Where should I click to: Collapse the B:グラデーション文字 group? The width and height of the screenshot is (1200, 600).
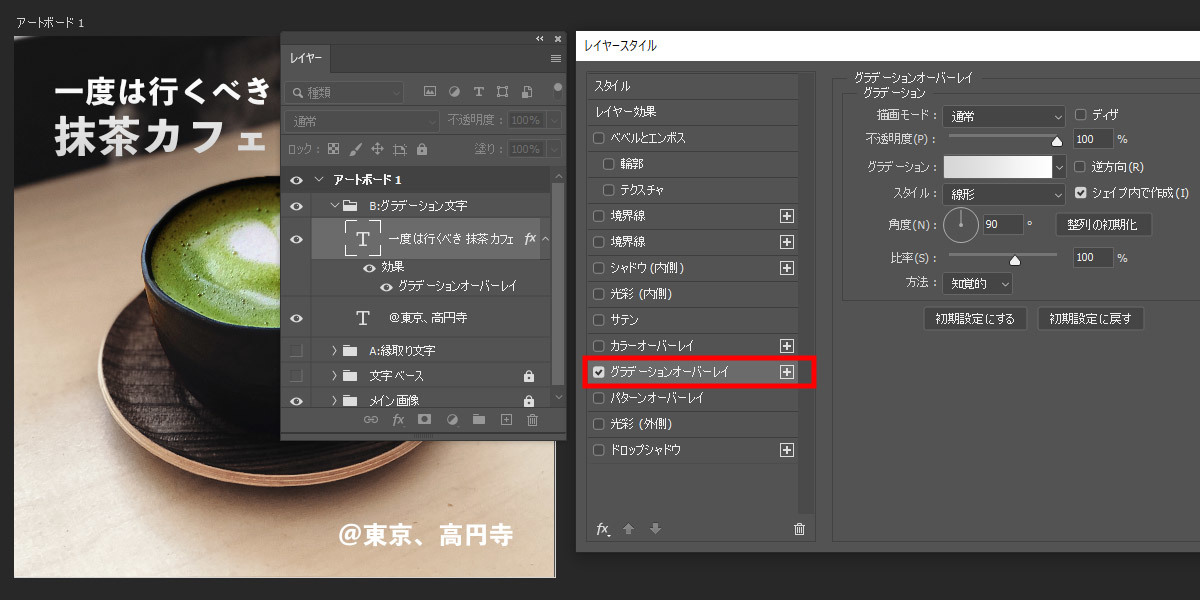click(x=335, y=205)
